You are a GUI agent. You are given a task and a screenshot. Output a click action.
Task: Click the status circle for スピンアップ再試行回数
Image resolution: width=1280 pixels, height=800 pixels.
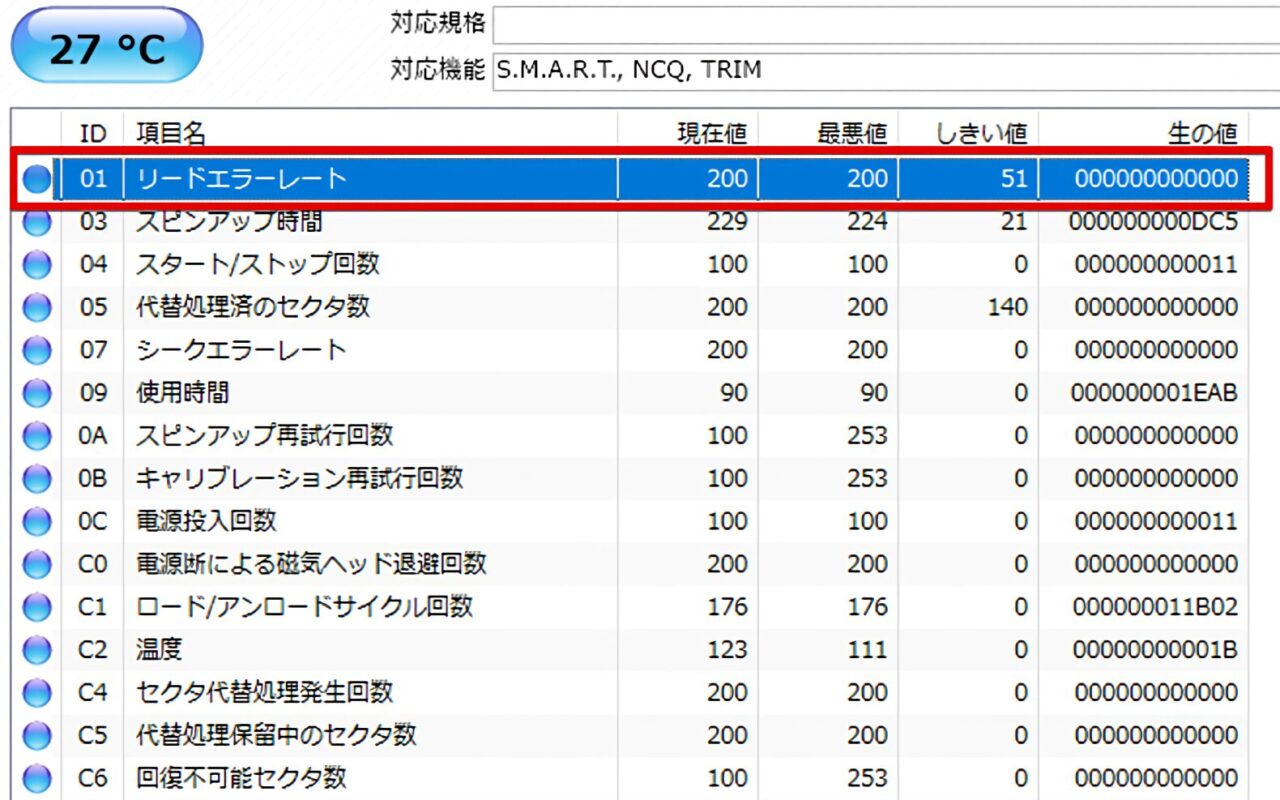tap(37, 437)
